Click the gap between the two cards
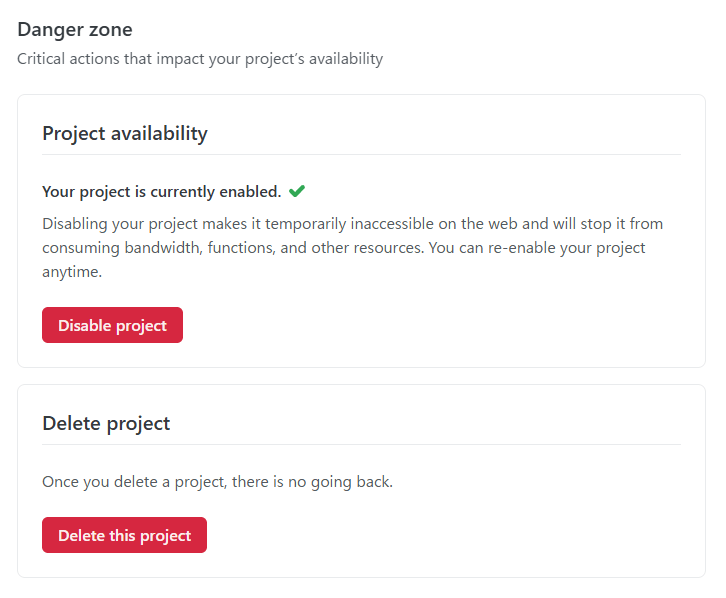726x598 pixels. [361, 376]
